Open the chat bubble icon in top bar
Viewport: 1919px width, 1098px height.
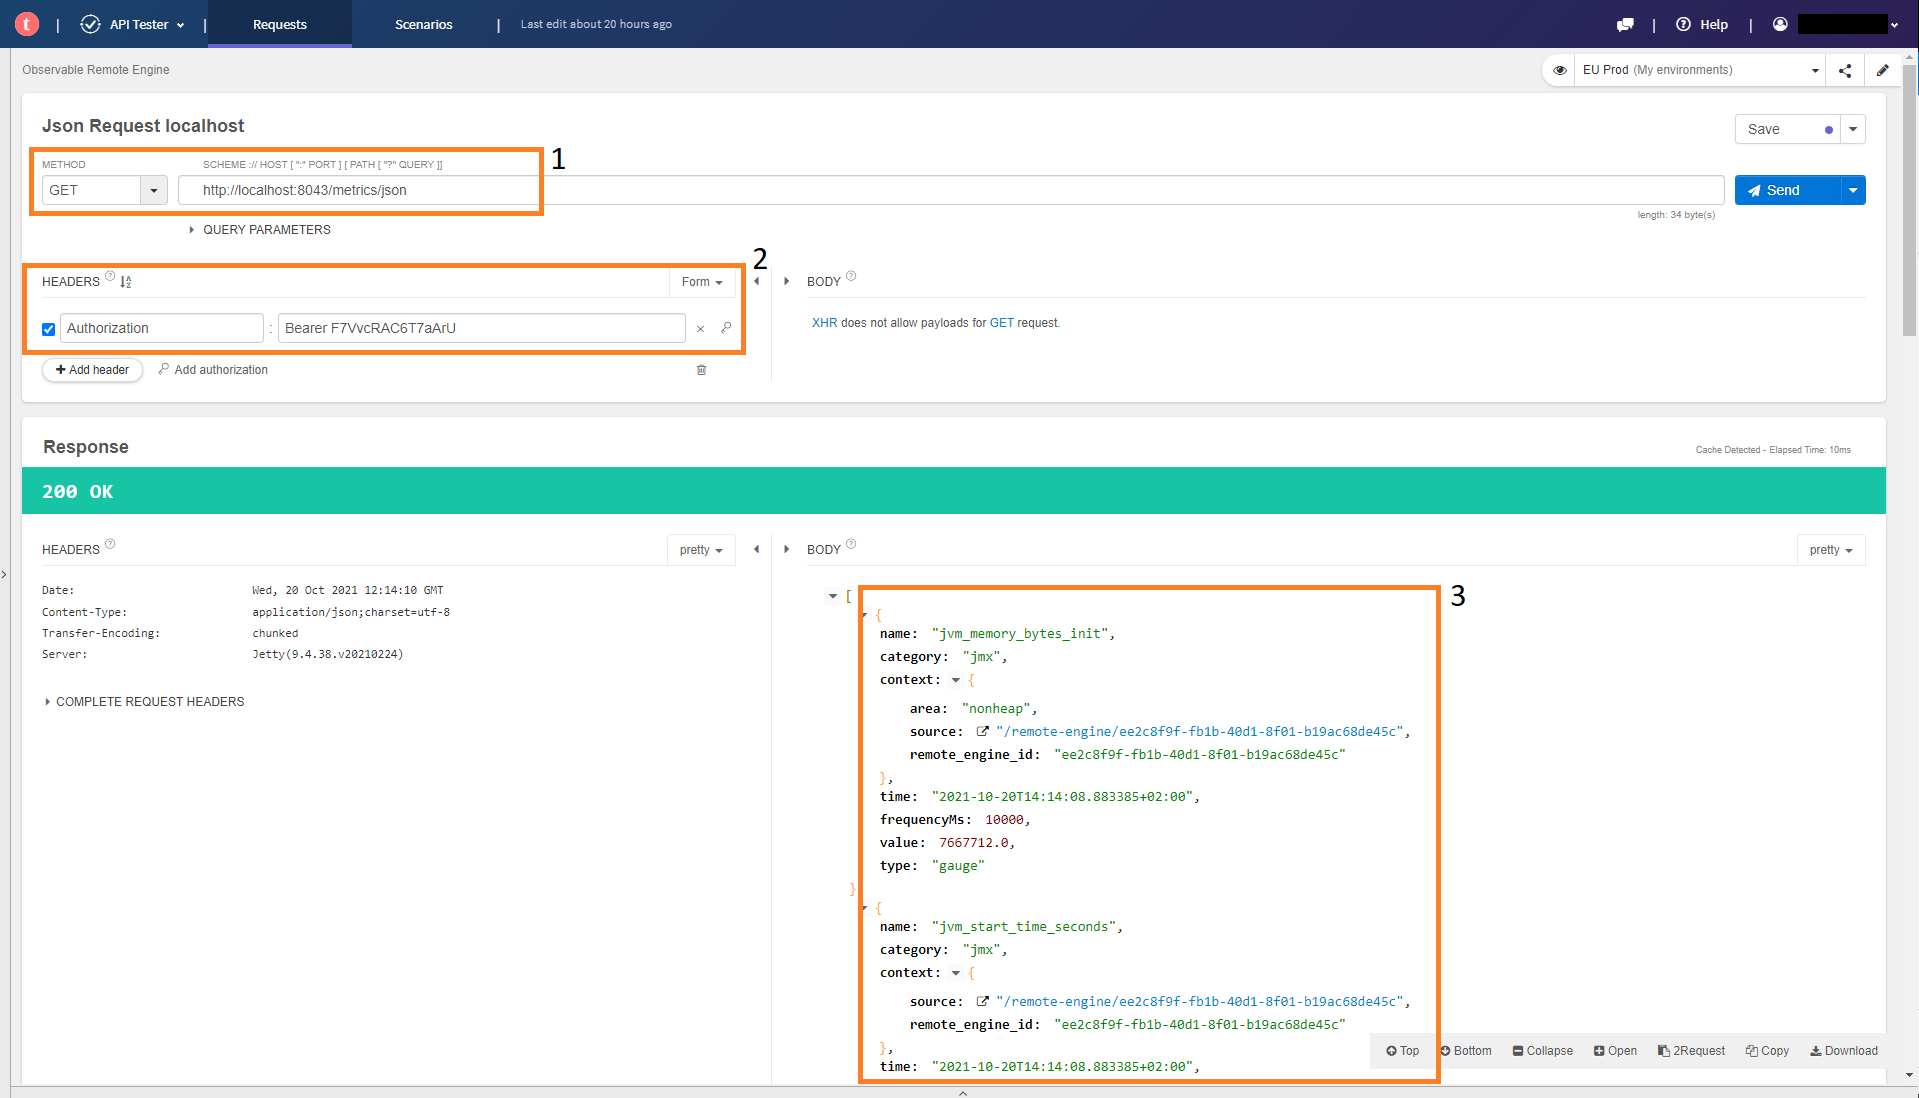coord(1625,24)
